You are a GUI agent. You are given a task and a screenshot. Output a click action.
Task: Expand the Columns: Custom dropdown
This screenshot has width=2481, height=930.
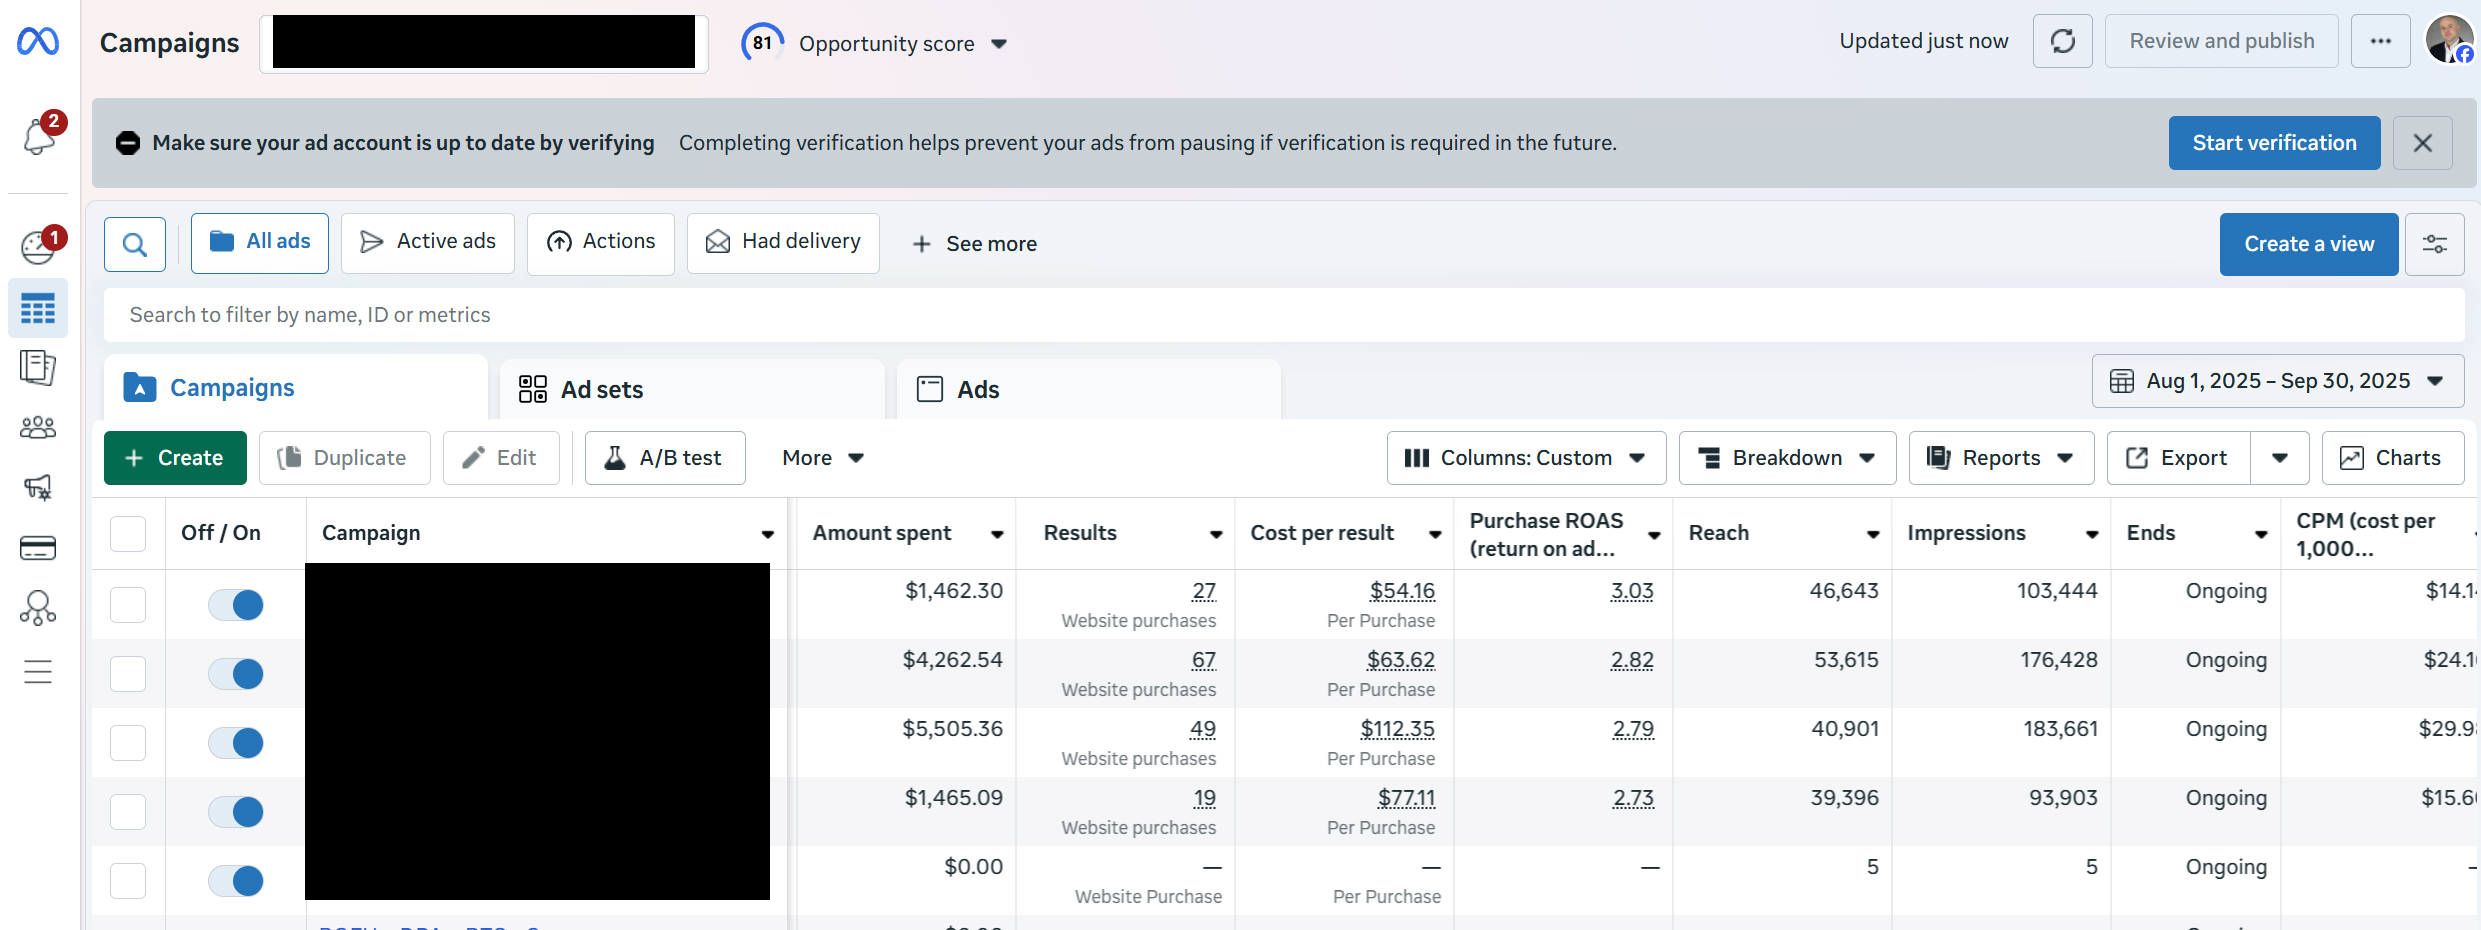pyautogui.click(x=1526, y=458)
